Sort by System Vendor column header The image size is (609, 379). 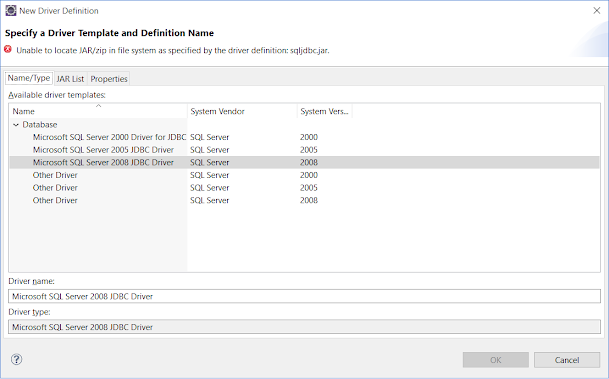242,111
